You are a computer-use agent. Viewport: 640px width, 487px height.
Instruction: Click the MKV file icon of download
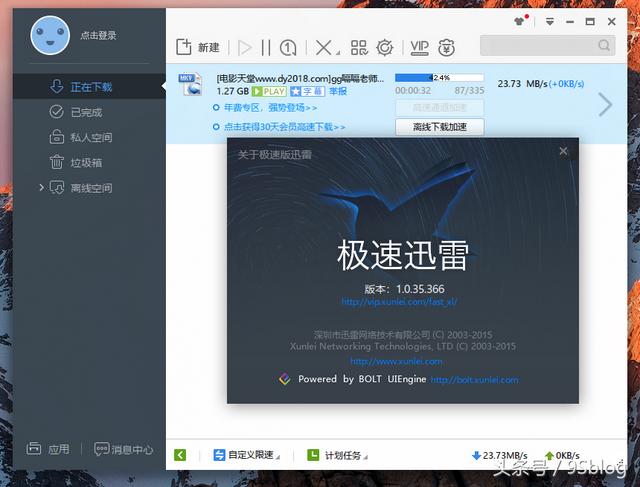tap(190, 84)
